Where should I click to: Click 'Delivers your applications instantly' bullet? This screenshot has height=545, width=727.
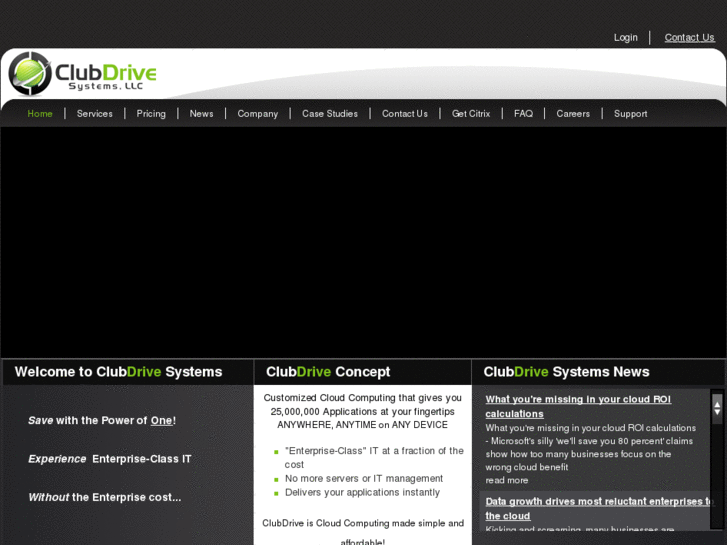pyautogui.click(x=362, y=493)
